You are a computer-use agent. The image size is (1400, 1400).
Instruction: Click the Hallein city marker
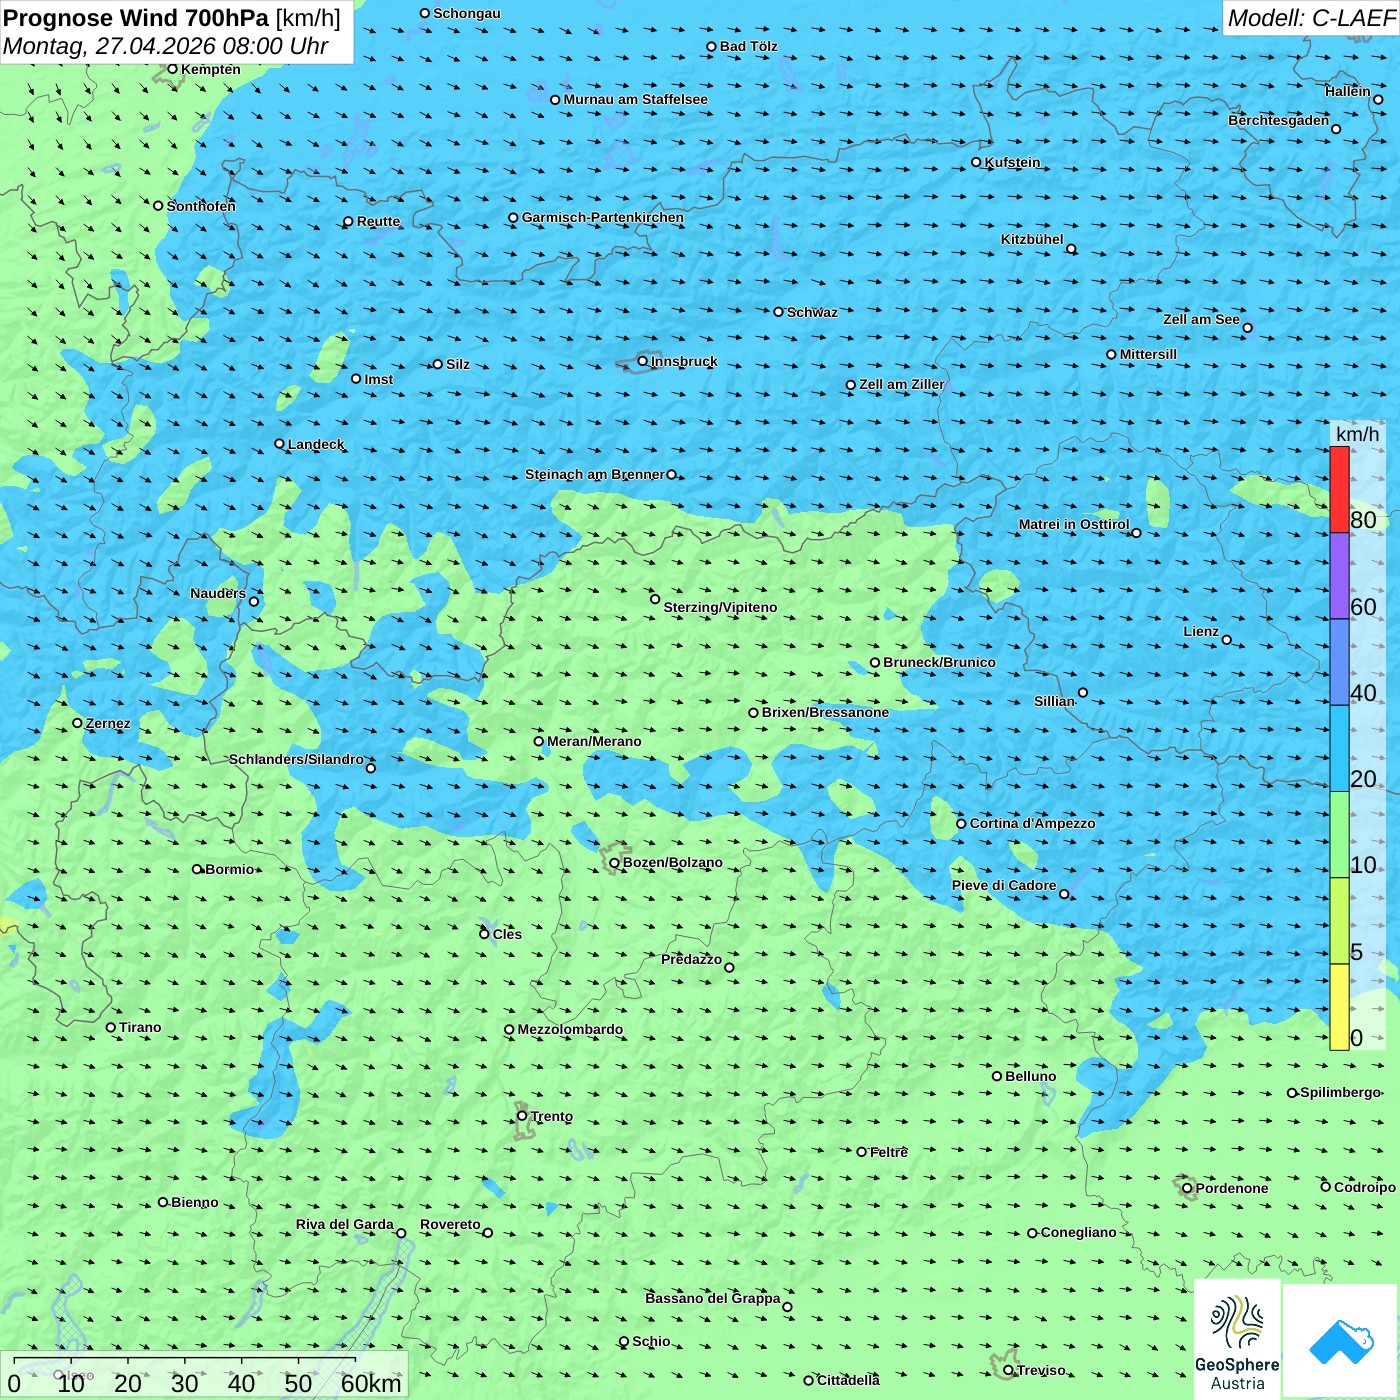1378,99
